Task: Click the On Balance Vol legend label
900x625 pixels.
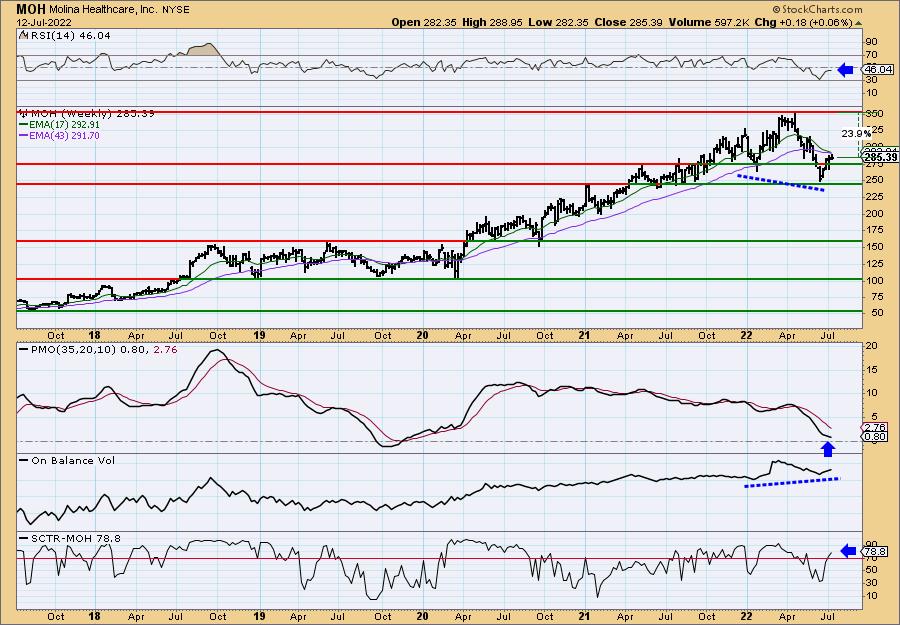Action: [x=73, y=460]
